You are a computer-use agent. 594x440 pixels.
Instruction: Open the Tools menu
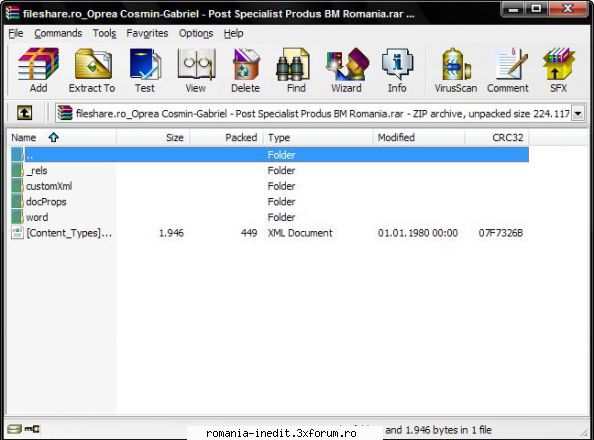(104, 33)
